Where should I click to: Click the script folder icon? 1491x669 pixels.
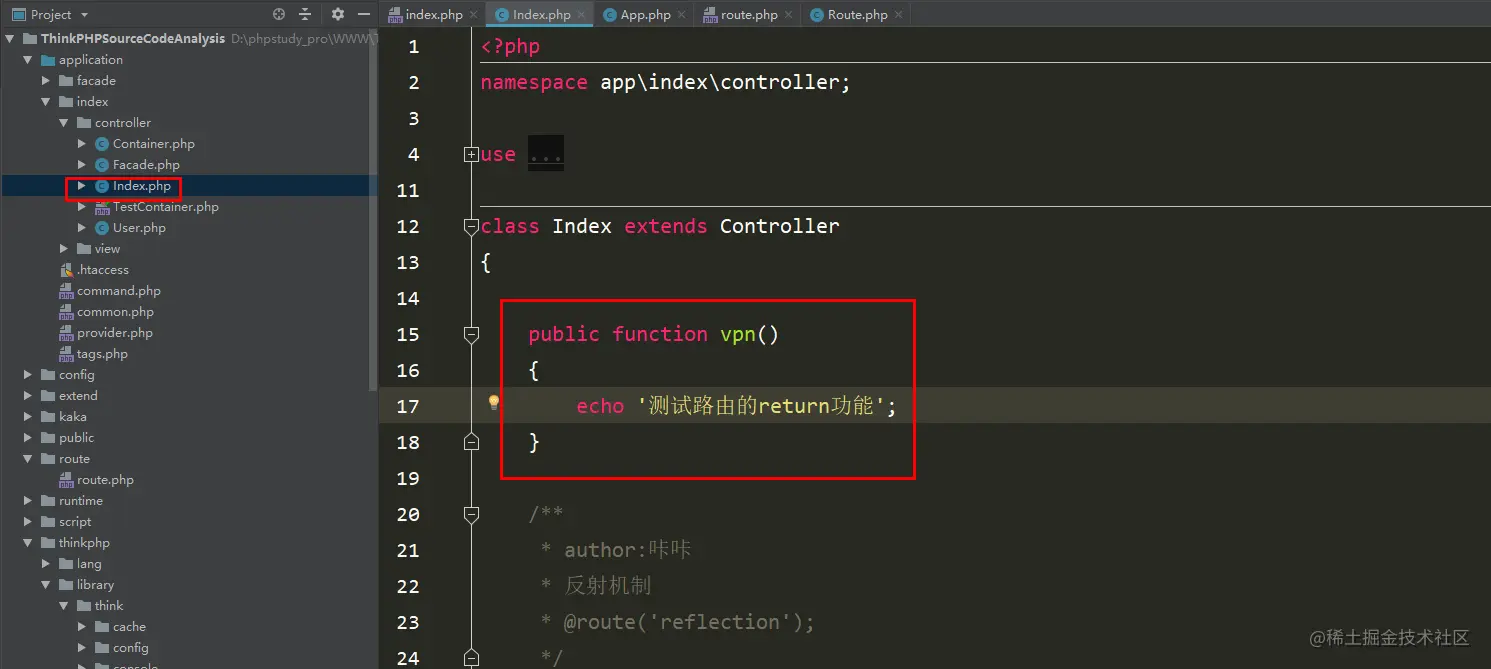[x=48, y=522]
